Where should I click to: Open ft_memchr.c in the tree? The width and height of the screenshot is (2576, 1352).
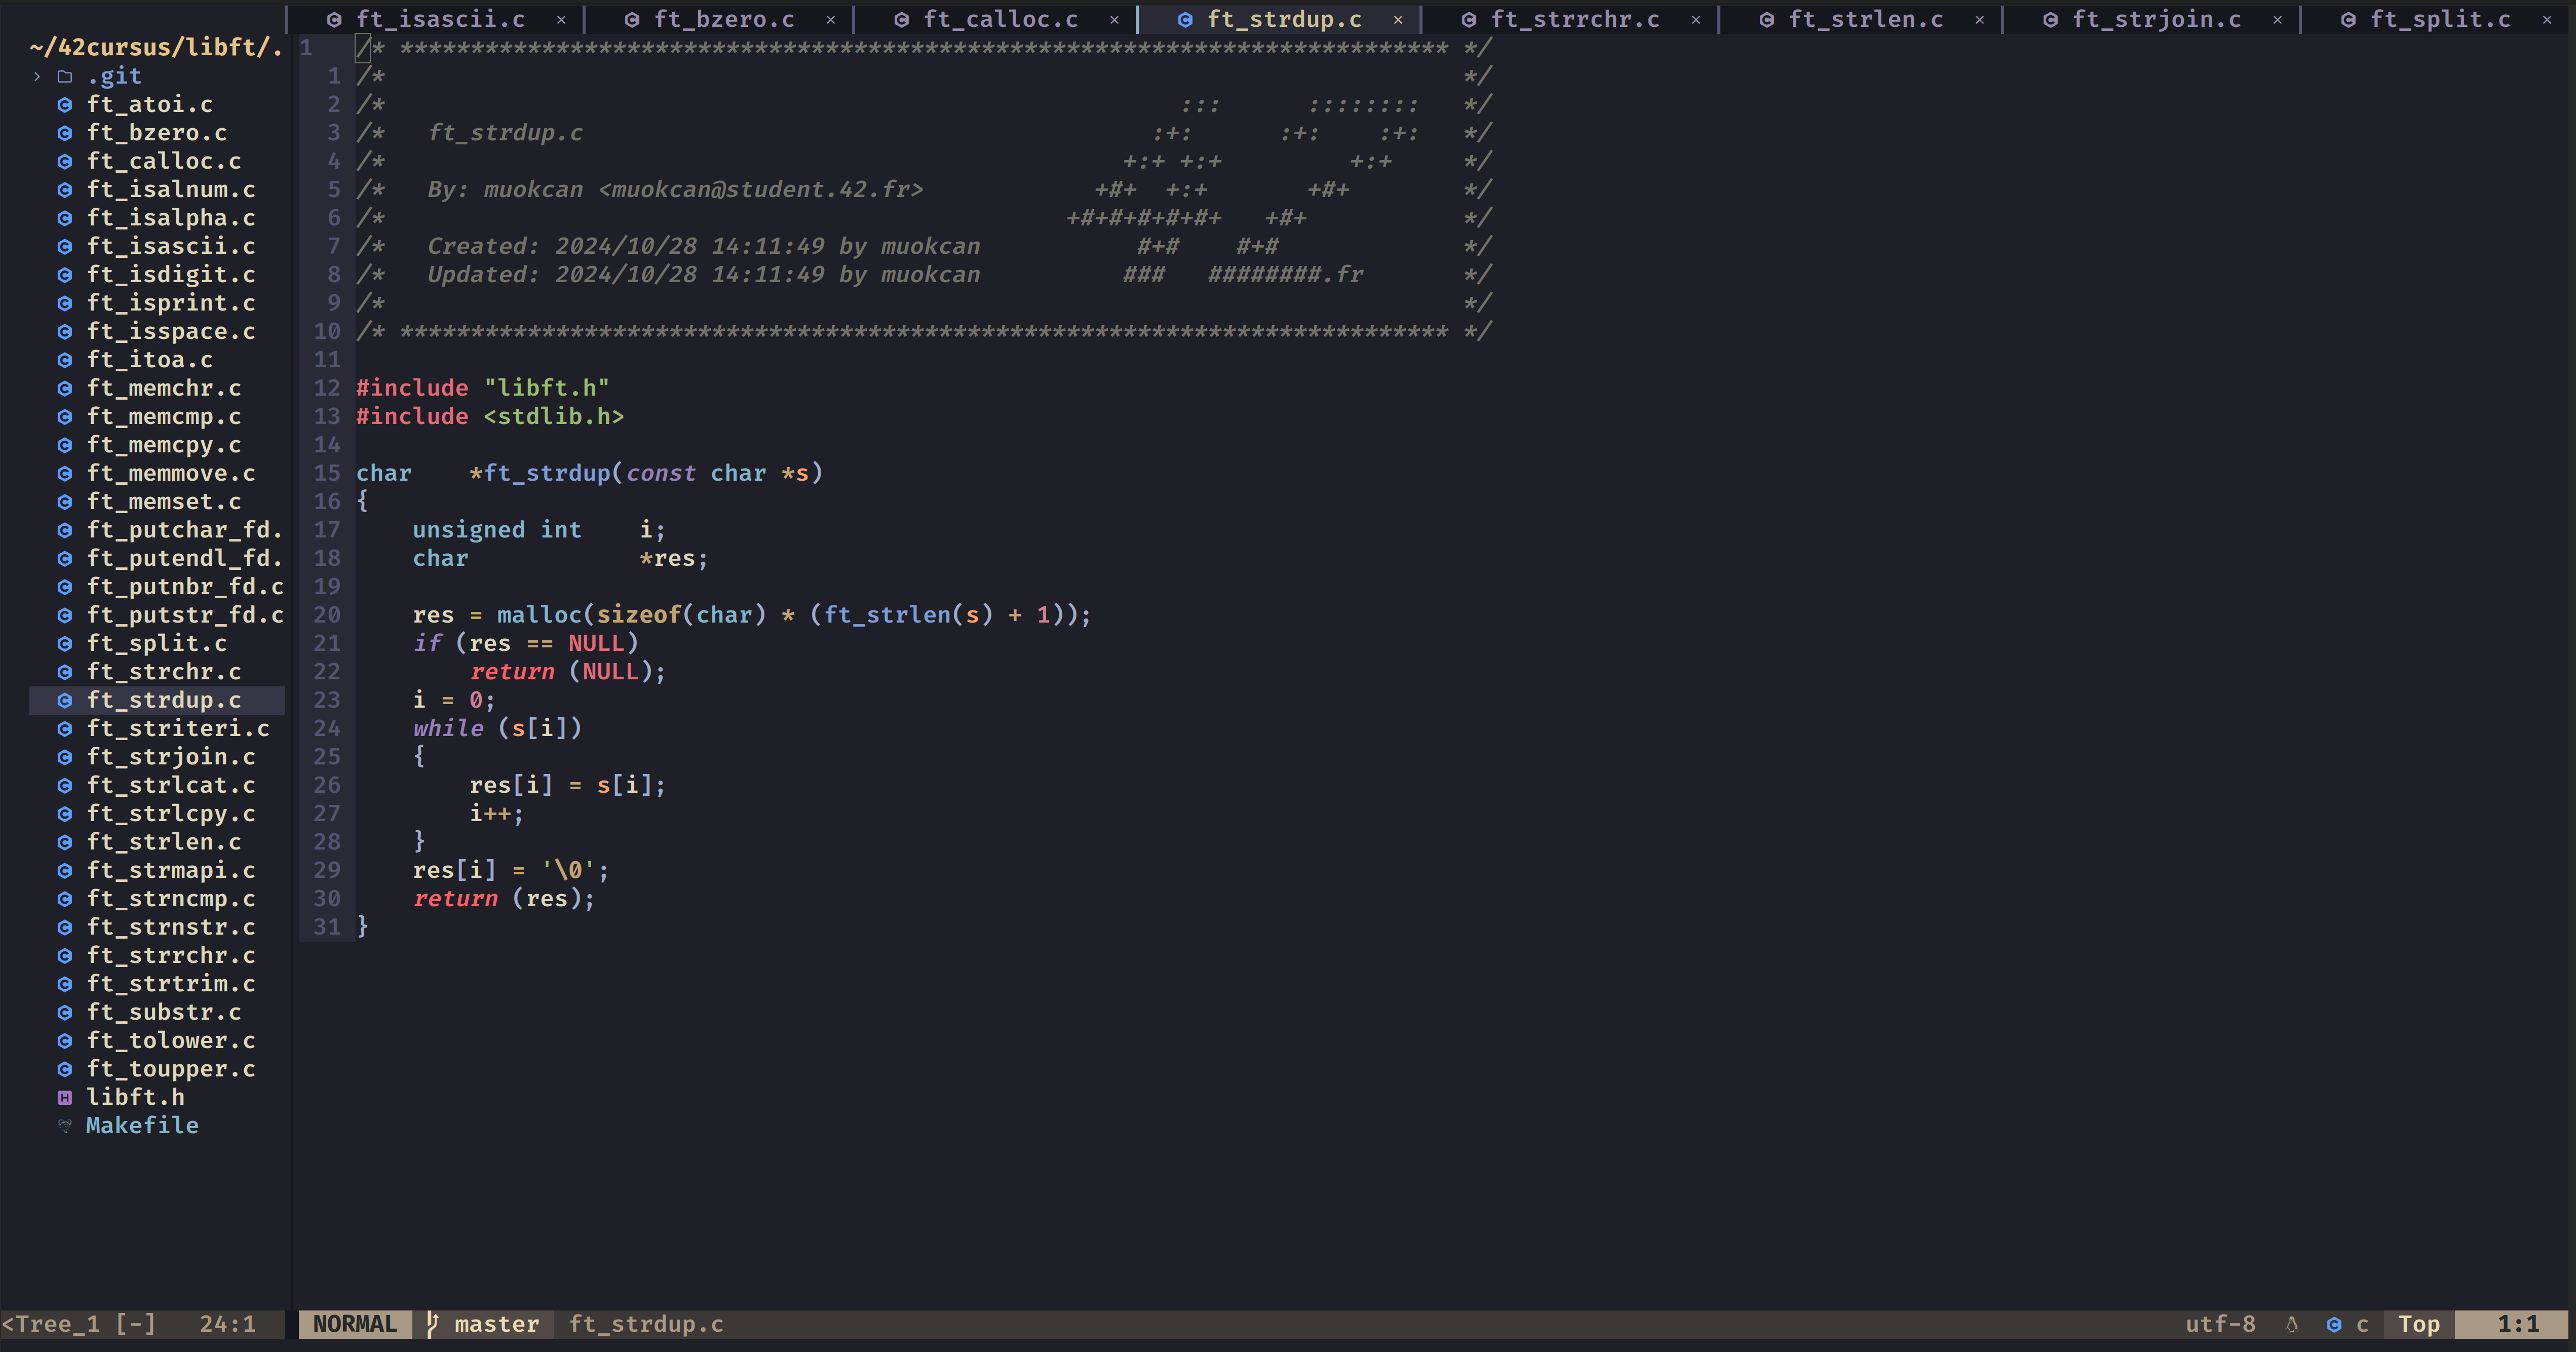tap(164, 388)
